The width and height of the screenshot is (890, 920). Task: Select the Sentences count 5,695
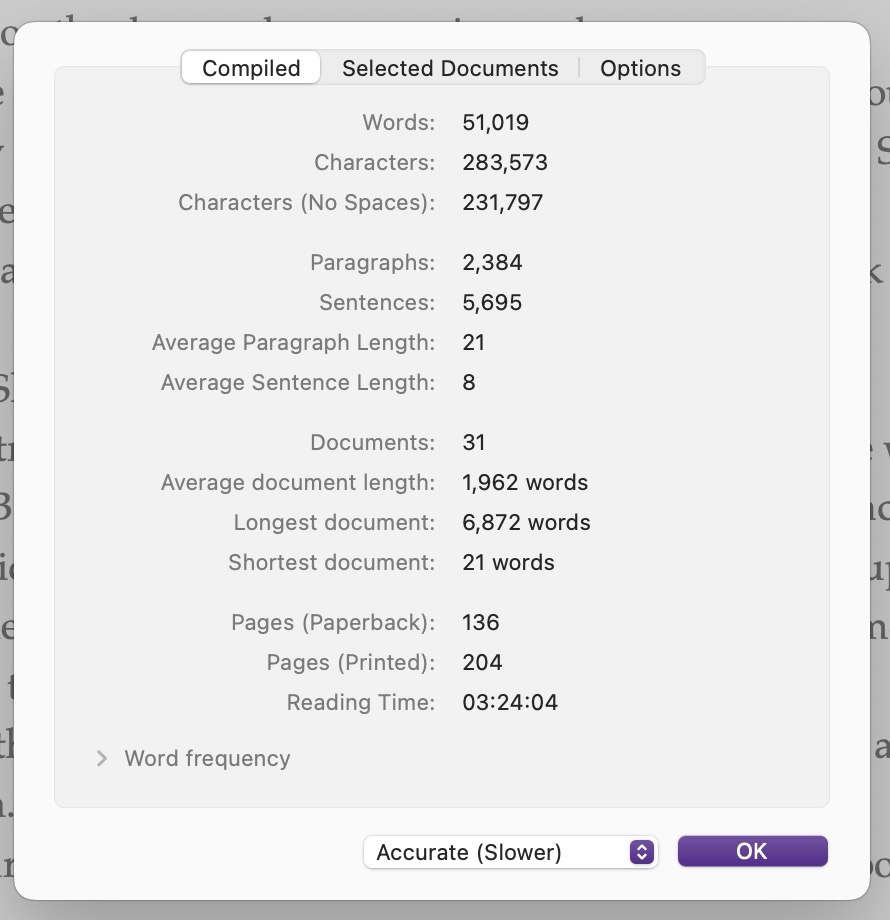(492, 303)
